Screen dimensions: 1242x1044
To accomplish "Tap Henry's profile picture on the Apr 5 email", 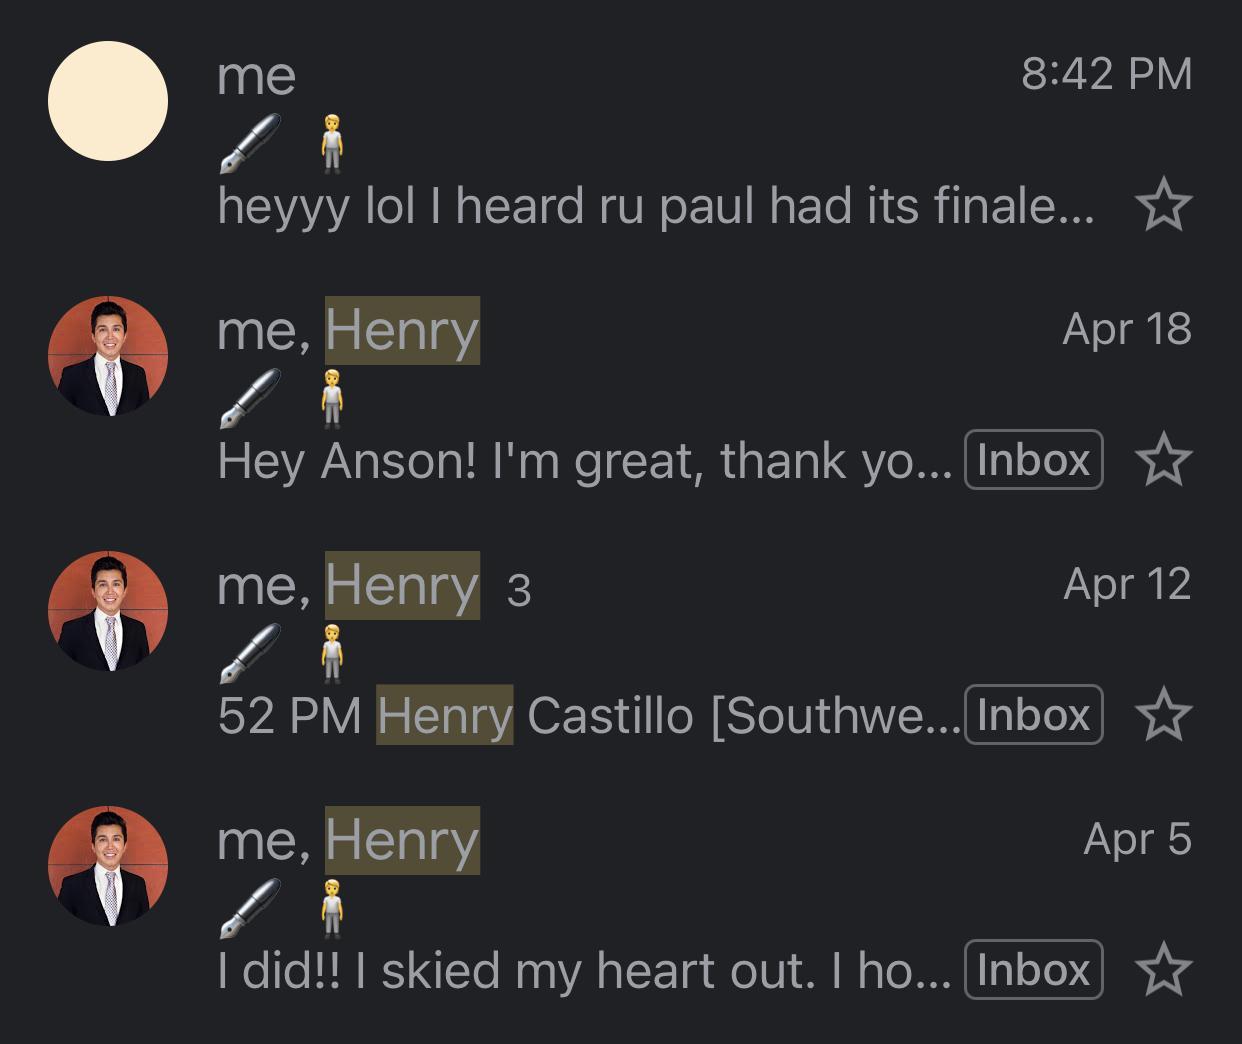I will (x=108, y=866).
